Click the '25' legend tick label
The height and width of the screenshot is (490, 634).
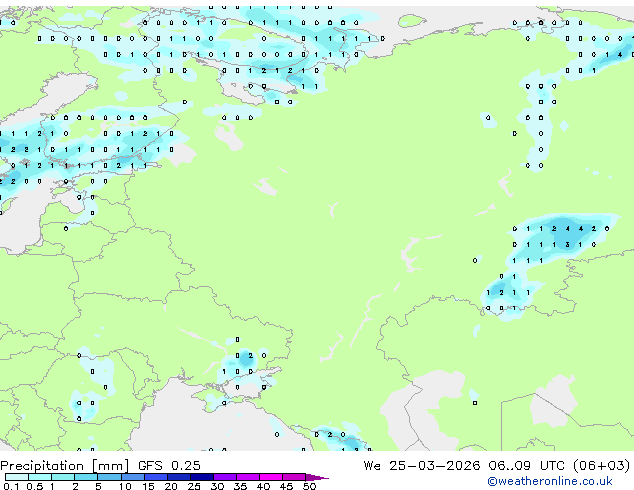coord(194,486)
